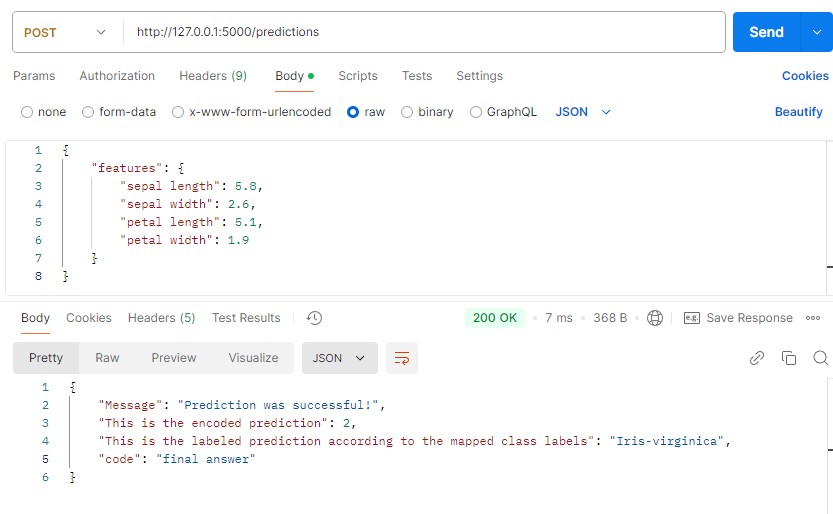Open the request Headers (9) tab
This screenshot has width=833, height=514.
pyautogui.click(x=213, y=76)
